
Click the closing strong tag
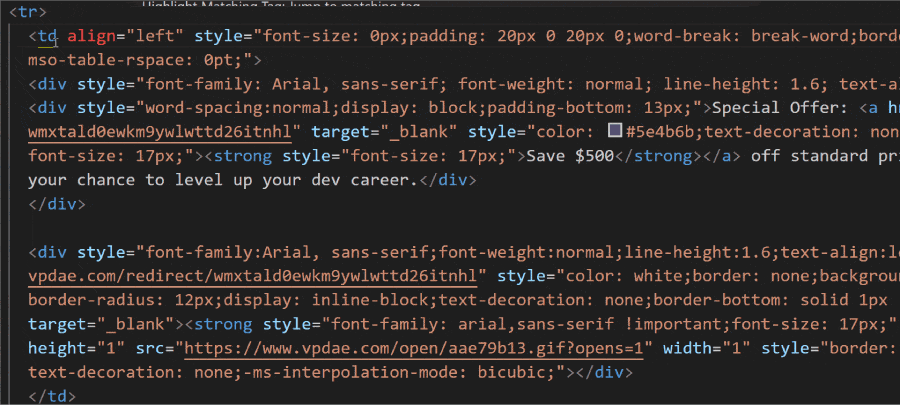[658, 156]
